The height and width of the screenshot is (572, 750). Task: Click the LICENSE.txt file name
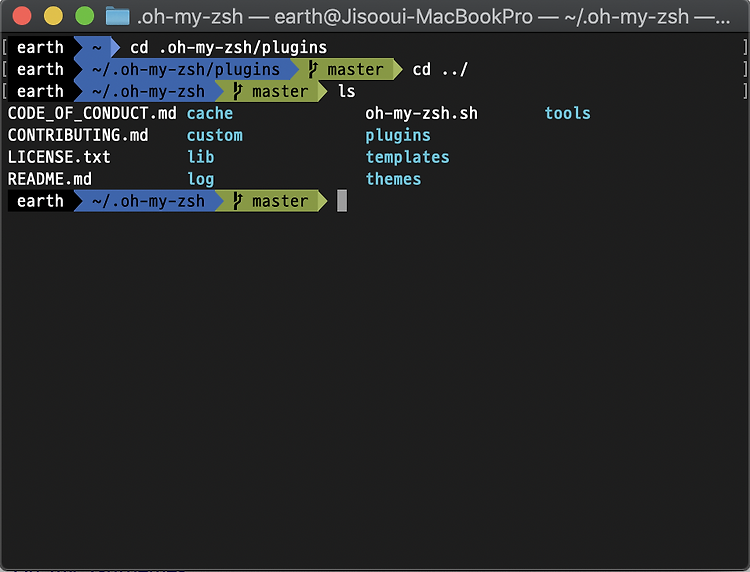59,157
